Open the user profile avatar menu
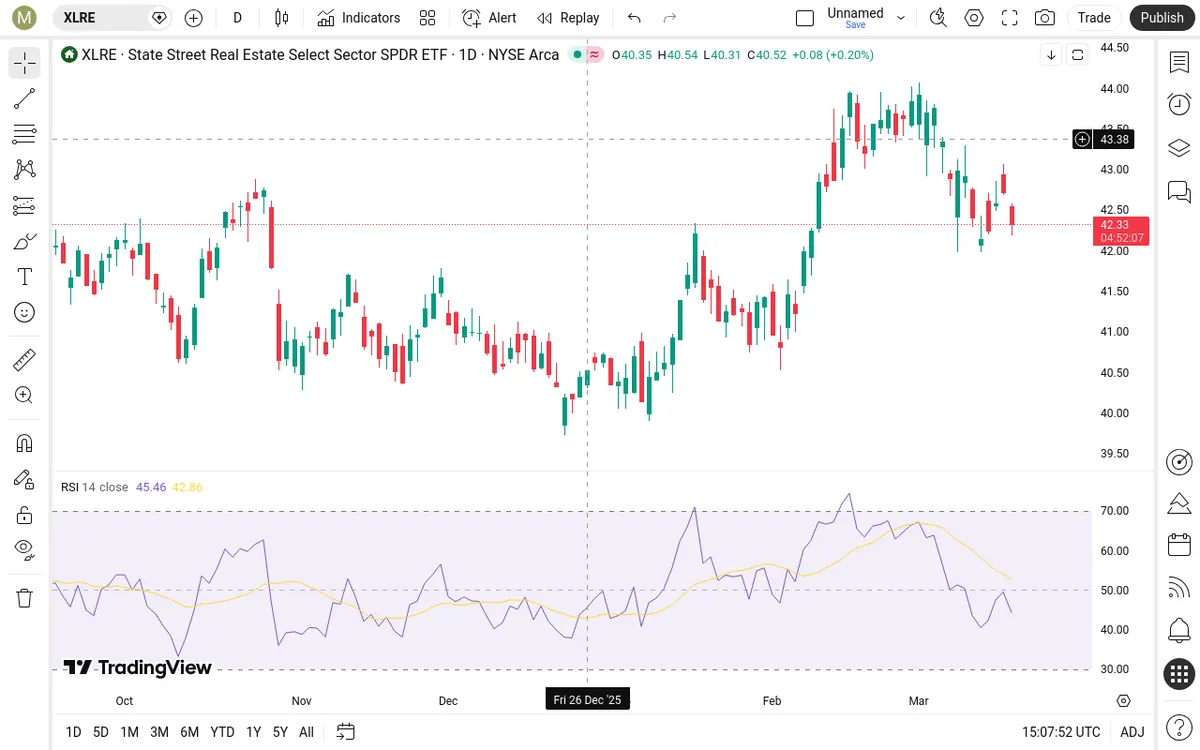1200x750 pixels. coord(25,18)
